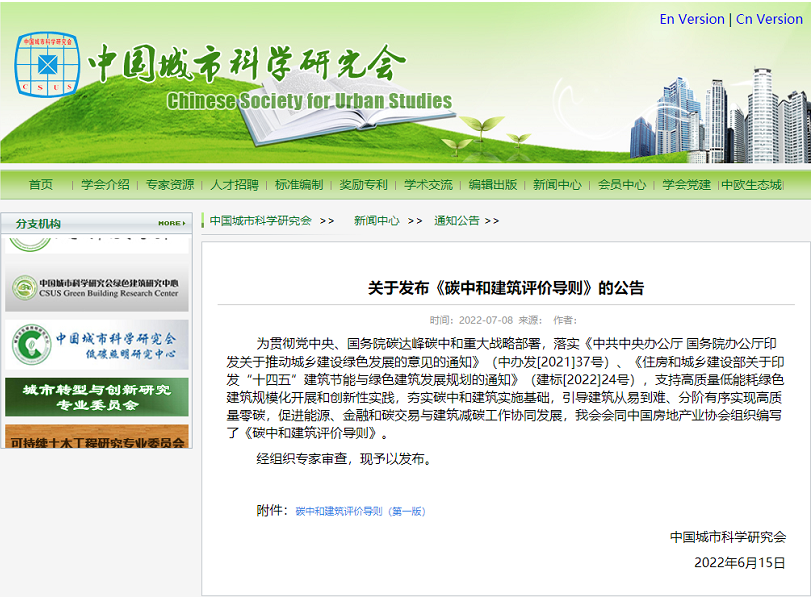Screen dimensions: 812x599
Task: Open the 专家资源 menu item
Action: click(x=170, y=184)
